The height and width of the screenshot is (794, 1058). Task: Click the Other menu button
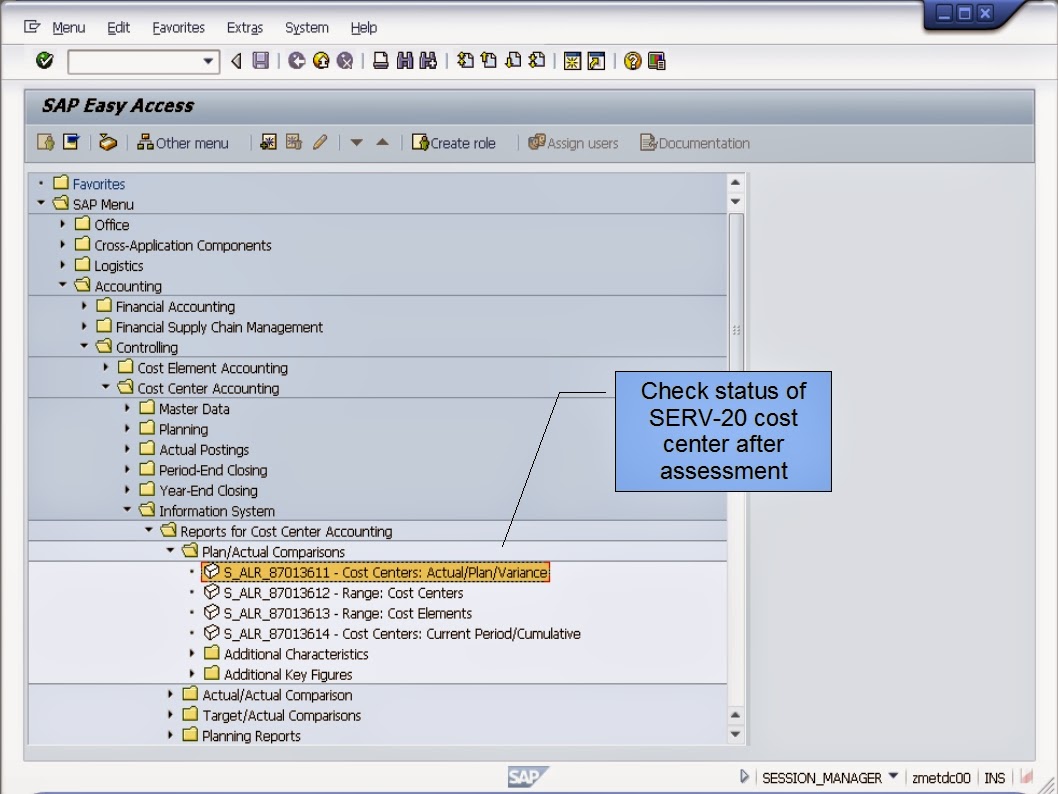pyautogui.click(x=183, y=143)
